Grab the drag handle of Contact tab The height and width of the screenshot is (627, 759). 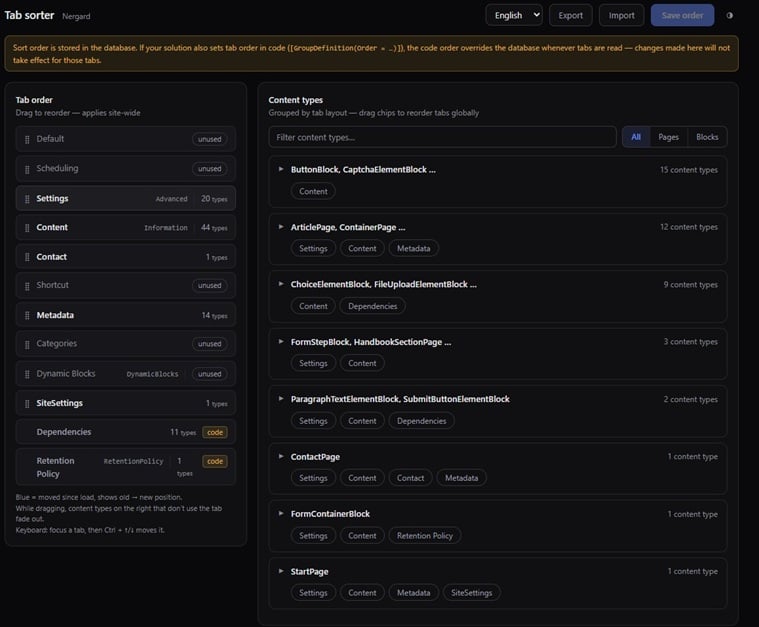[27, 257]
